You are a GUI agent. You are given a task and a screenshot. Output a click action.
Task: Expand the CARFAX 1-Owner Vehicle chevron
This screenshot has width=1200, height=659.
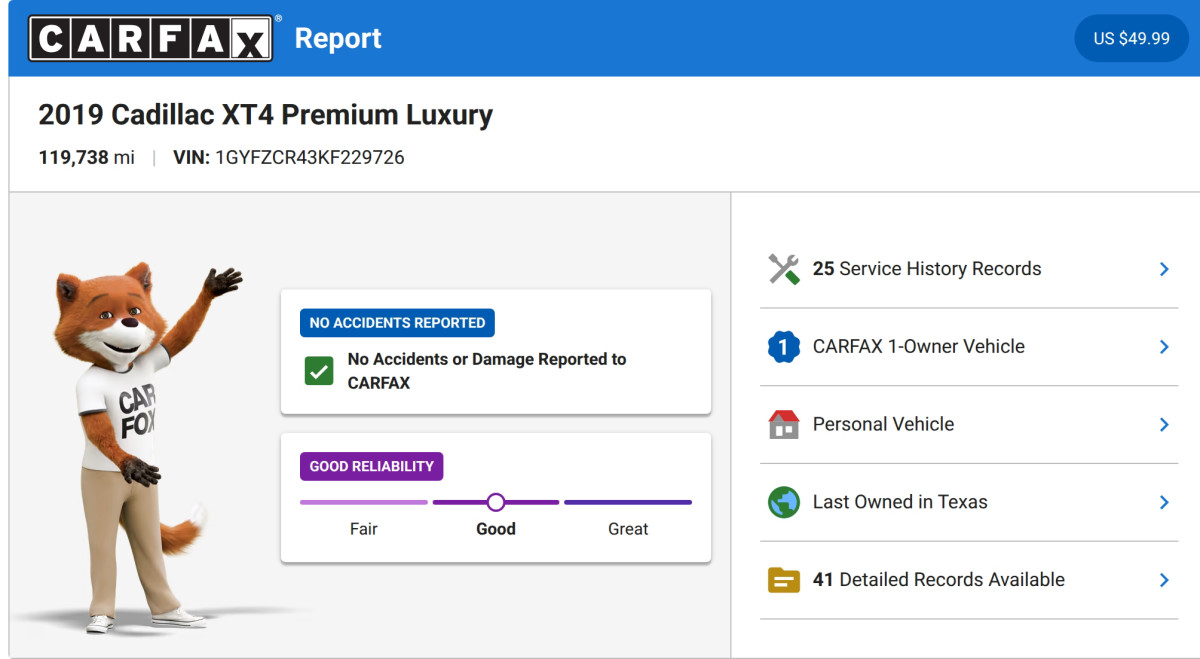coord(1164,347)
